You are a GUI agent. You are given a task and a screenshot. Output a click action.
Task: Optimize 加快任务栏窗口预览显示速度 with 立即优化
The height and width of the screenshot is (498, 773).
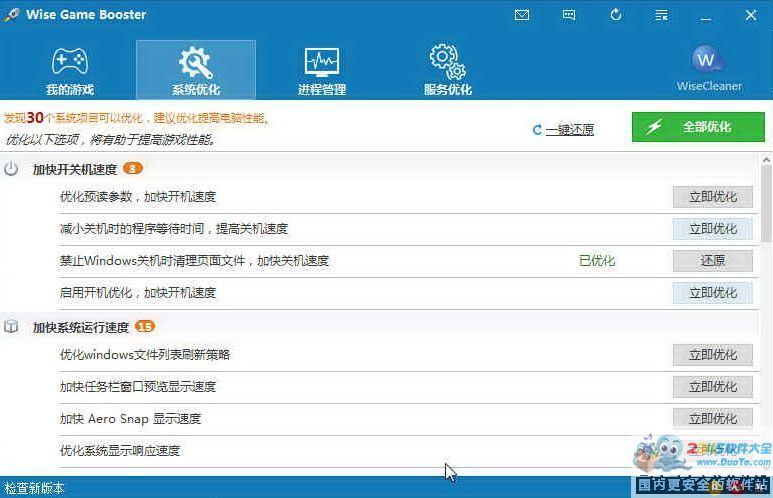pyautogui.click(x=713, y=387)
